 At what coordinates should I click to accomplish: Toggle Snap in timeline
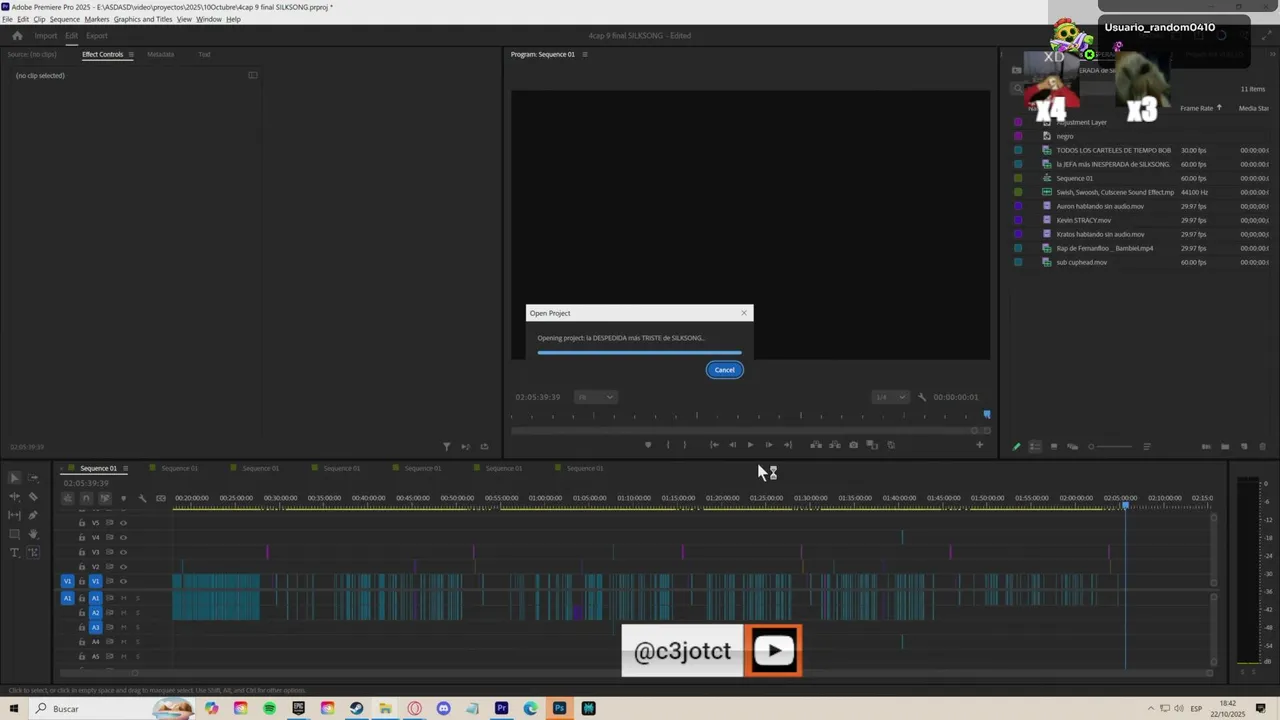pyautogui.click(x=86, y=498)
